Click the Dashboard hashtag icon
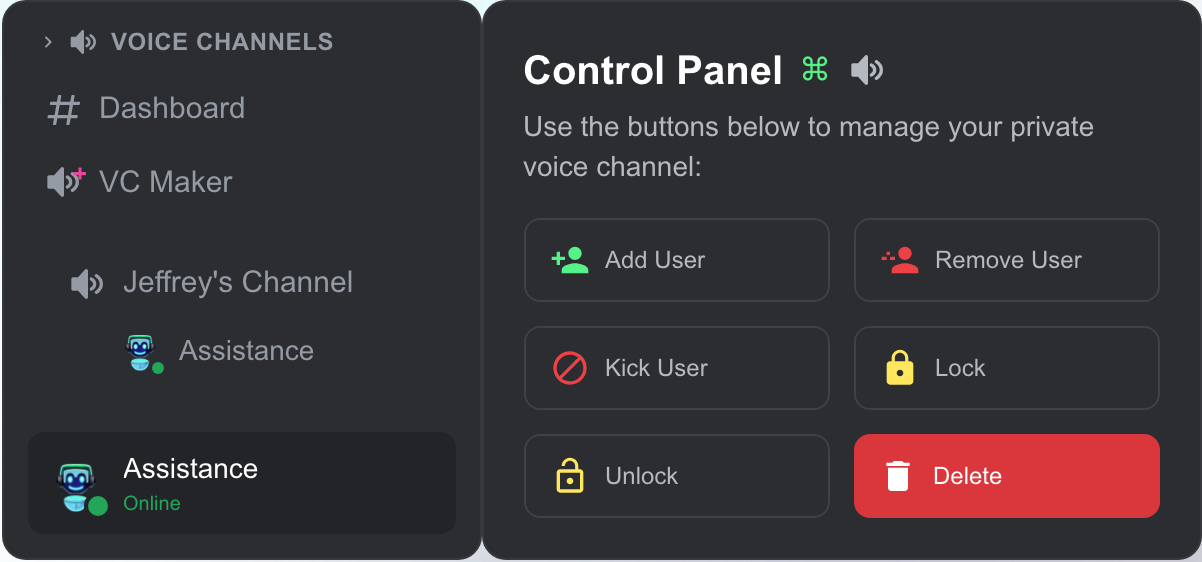The height and width of the screenshot is (562, 1202). pyautogui.click(x=63, y=109)
